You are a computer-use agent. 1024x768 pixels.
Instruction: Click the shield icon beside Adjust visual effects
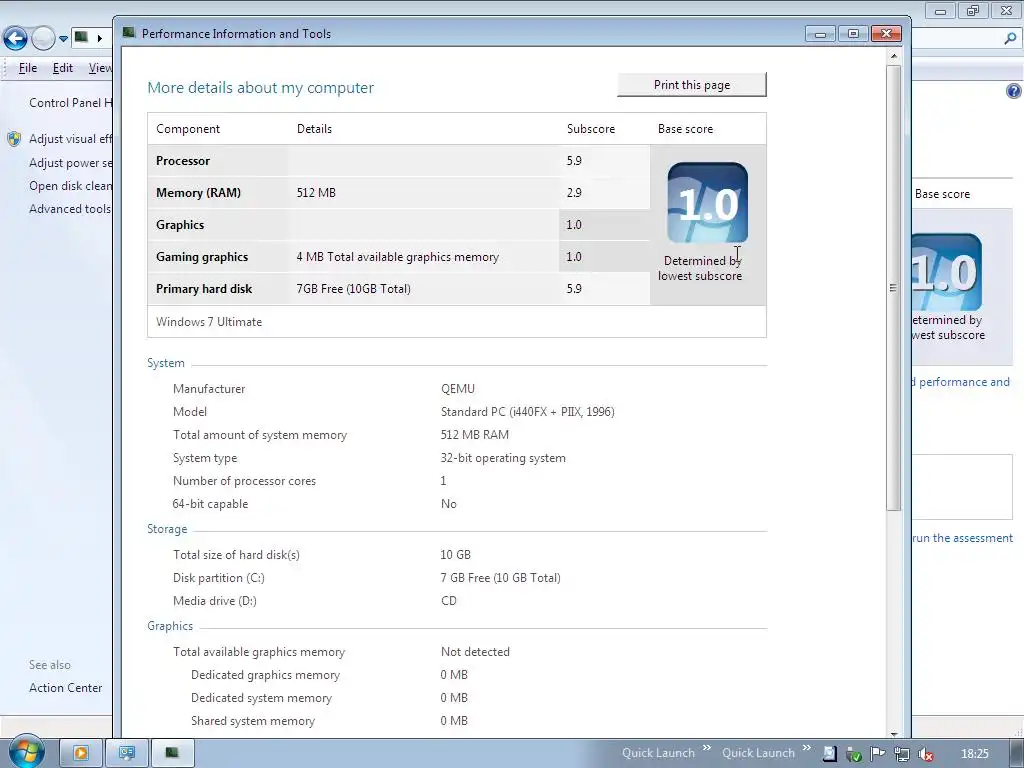(14, 138)
